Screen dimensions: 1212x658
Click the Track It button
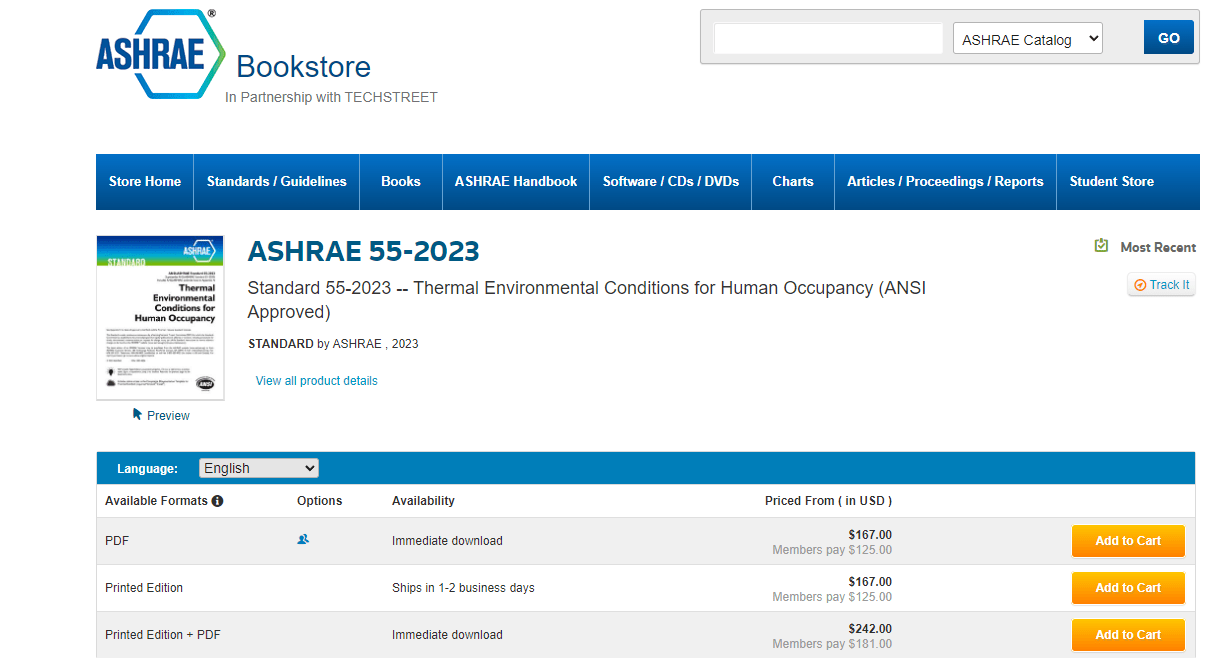click(1161, 285)
